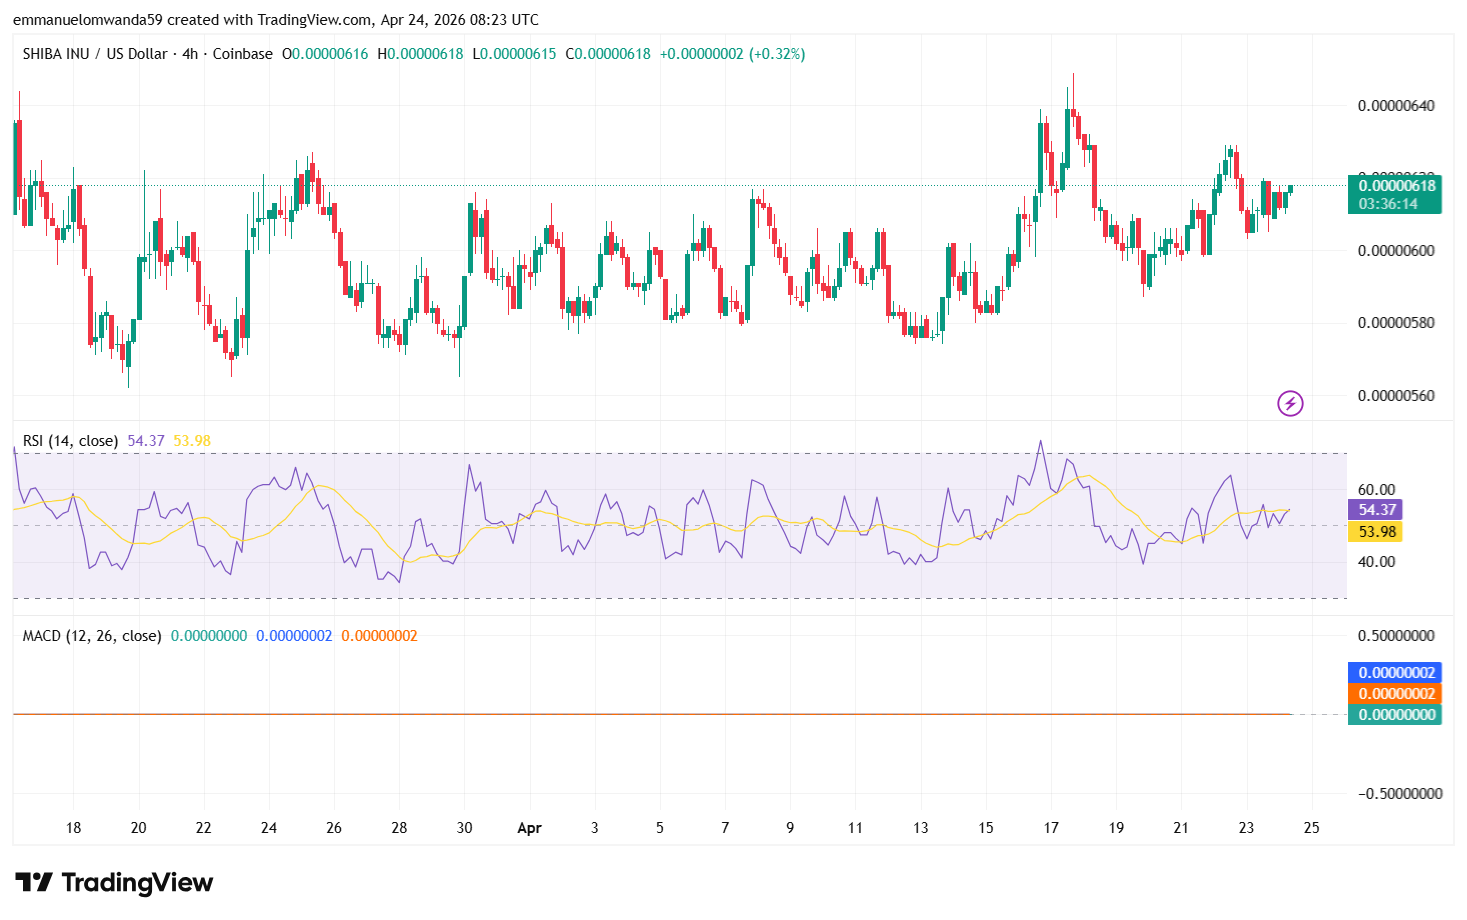The height and width of the screenshot is (920, 1467).
Task: Open the TradingView wordmark link
Action: click(137, 882)
